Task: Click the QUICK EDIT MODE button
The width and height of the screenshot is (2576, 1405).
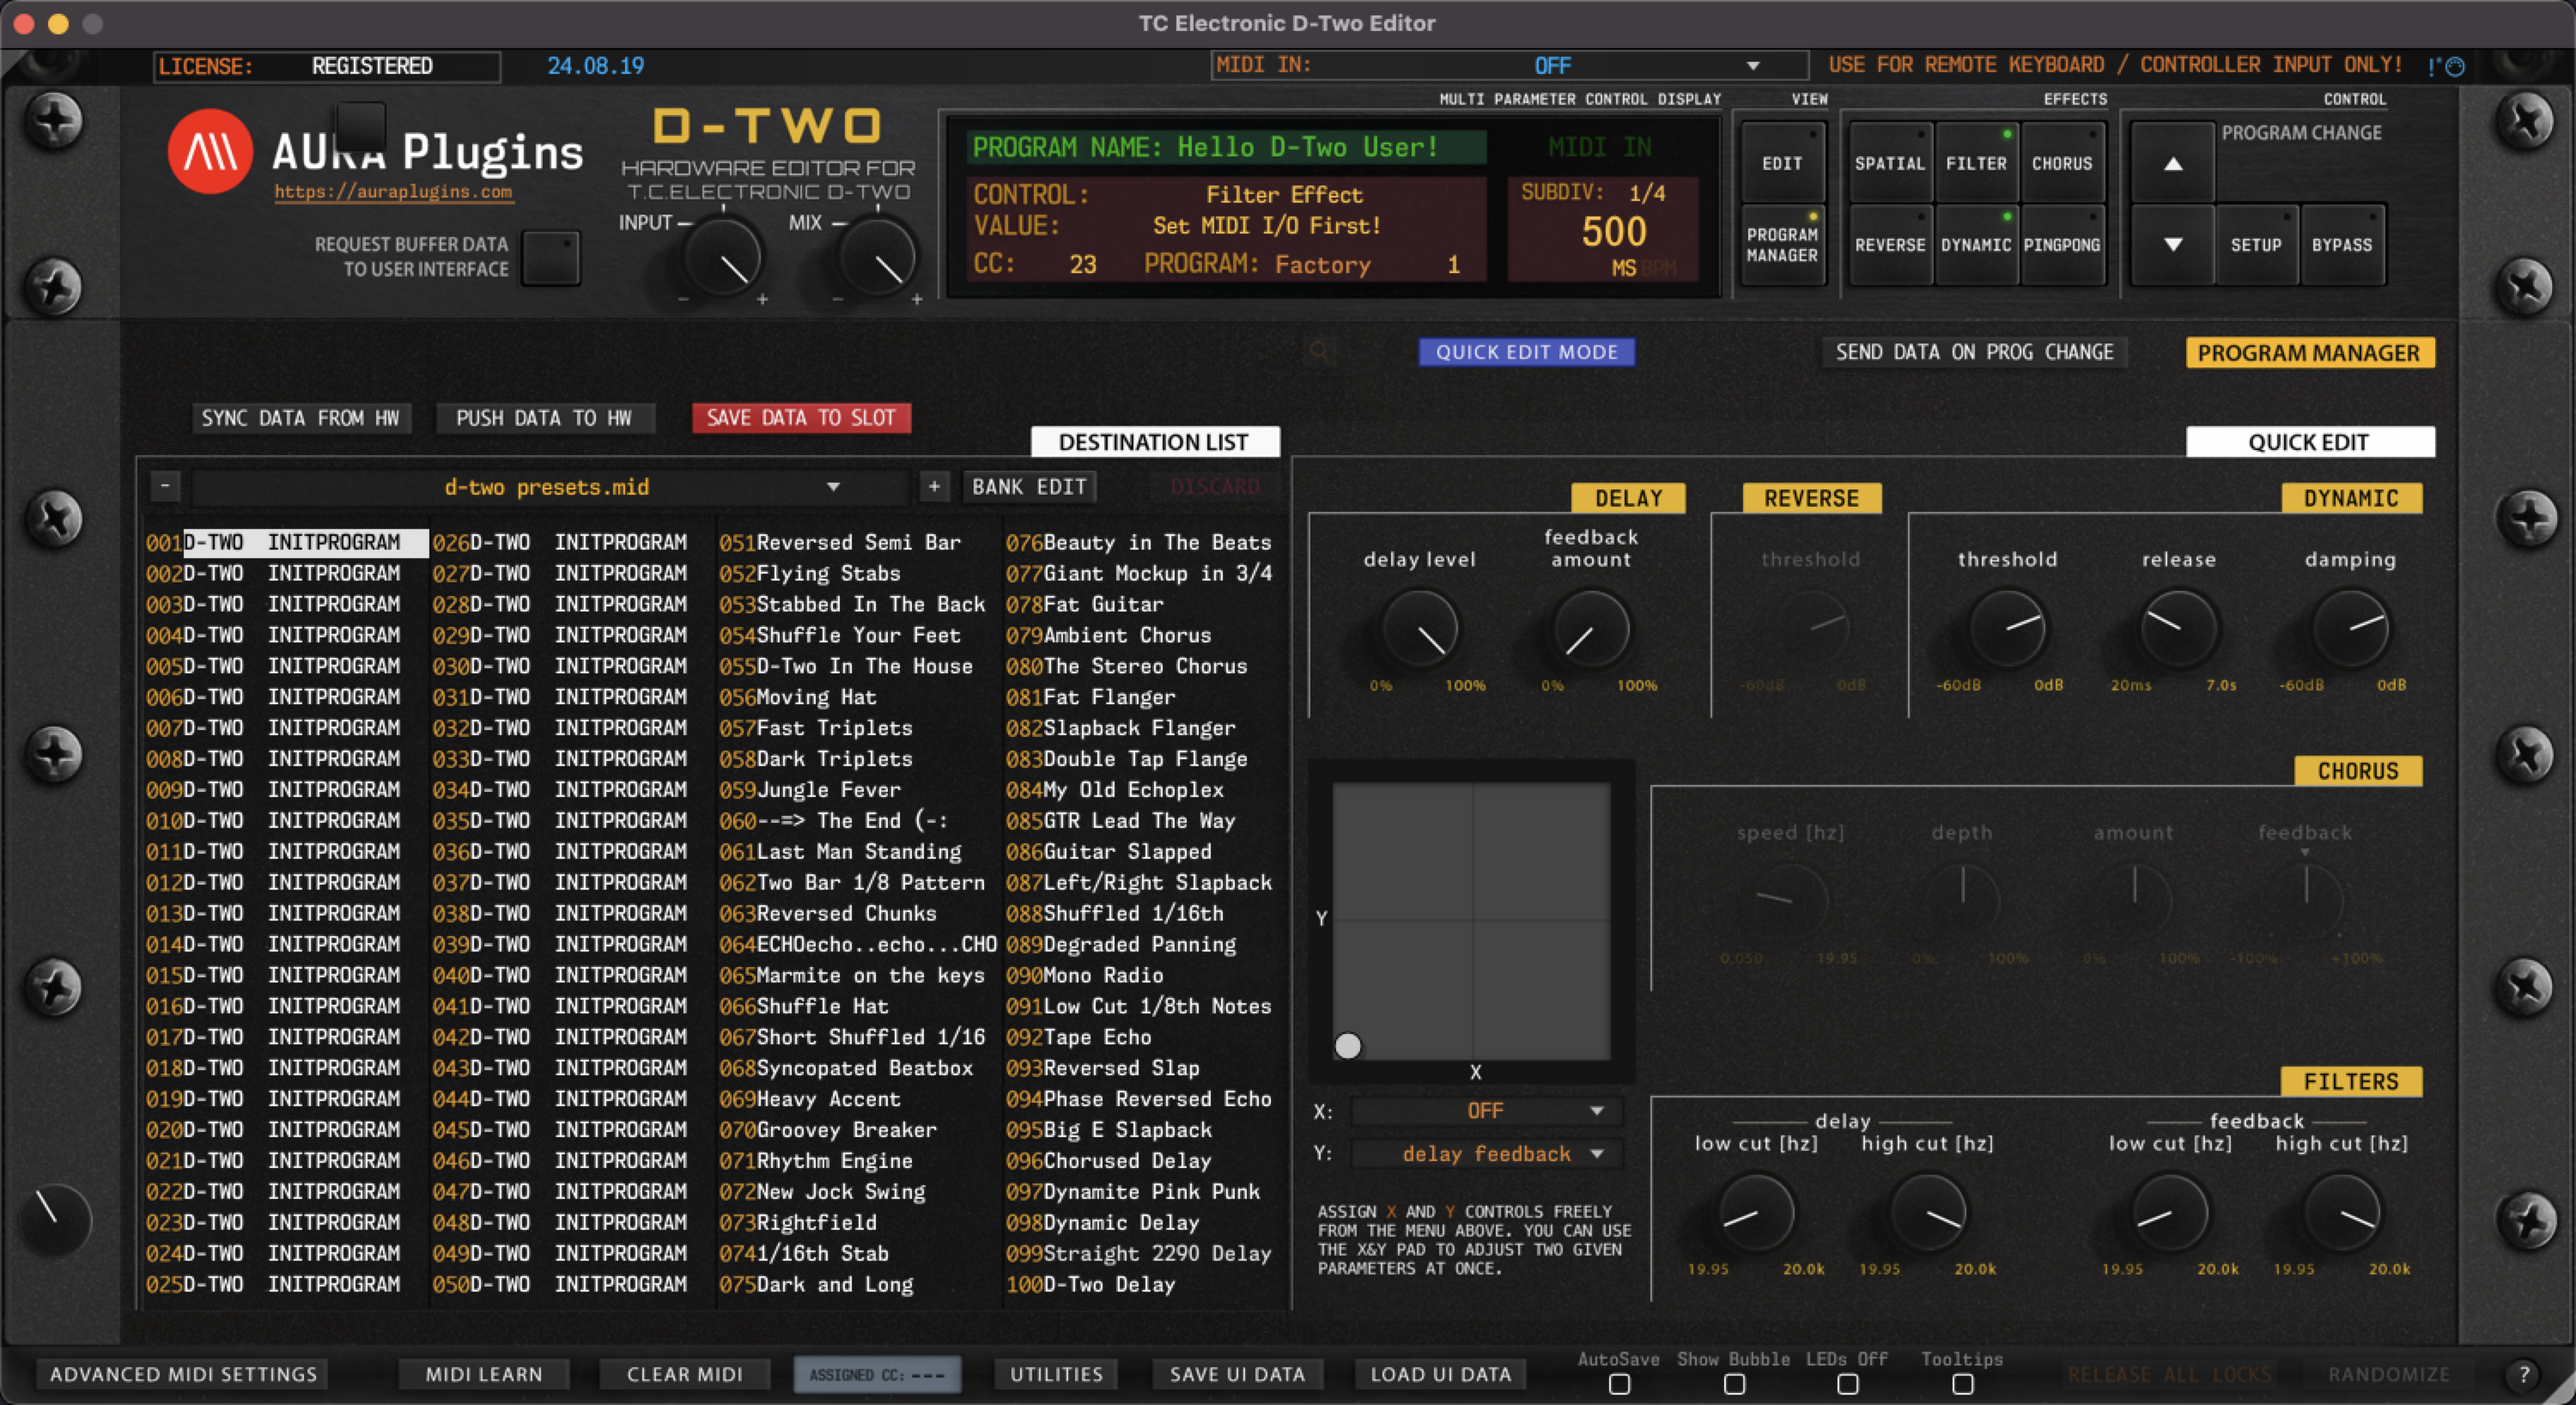Action: 1526,352
